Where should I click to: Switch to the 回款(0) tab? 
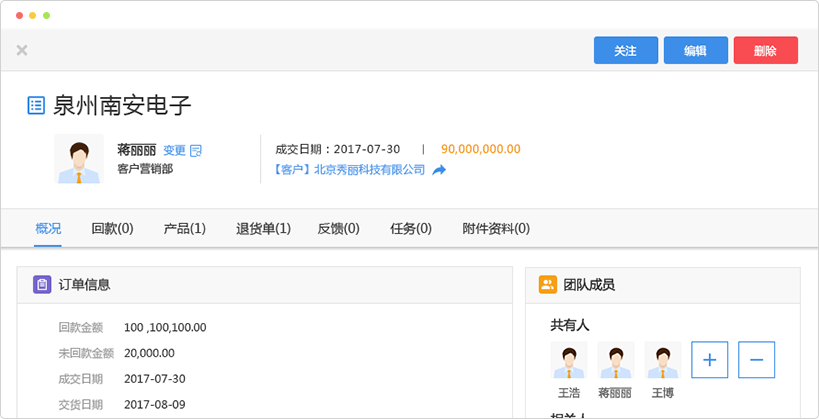pos(112,229)
